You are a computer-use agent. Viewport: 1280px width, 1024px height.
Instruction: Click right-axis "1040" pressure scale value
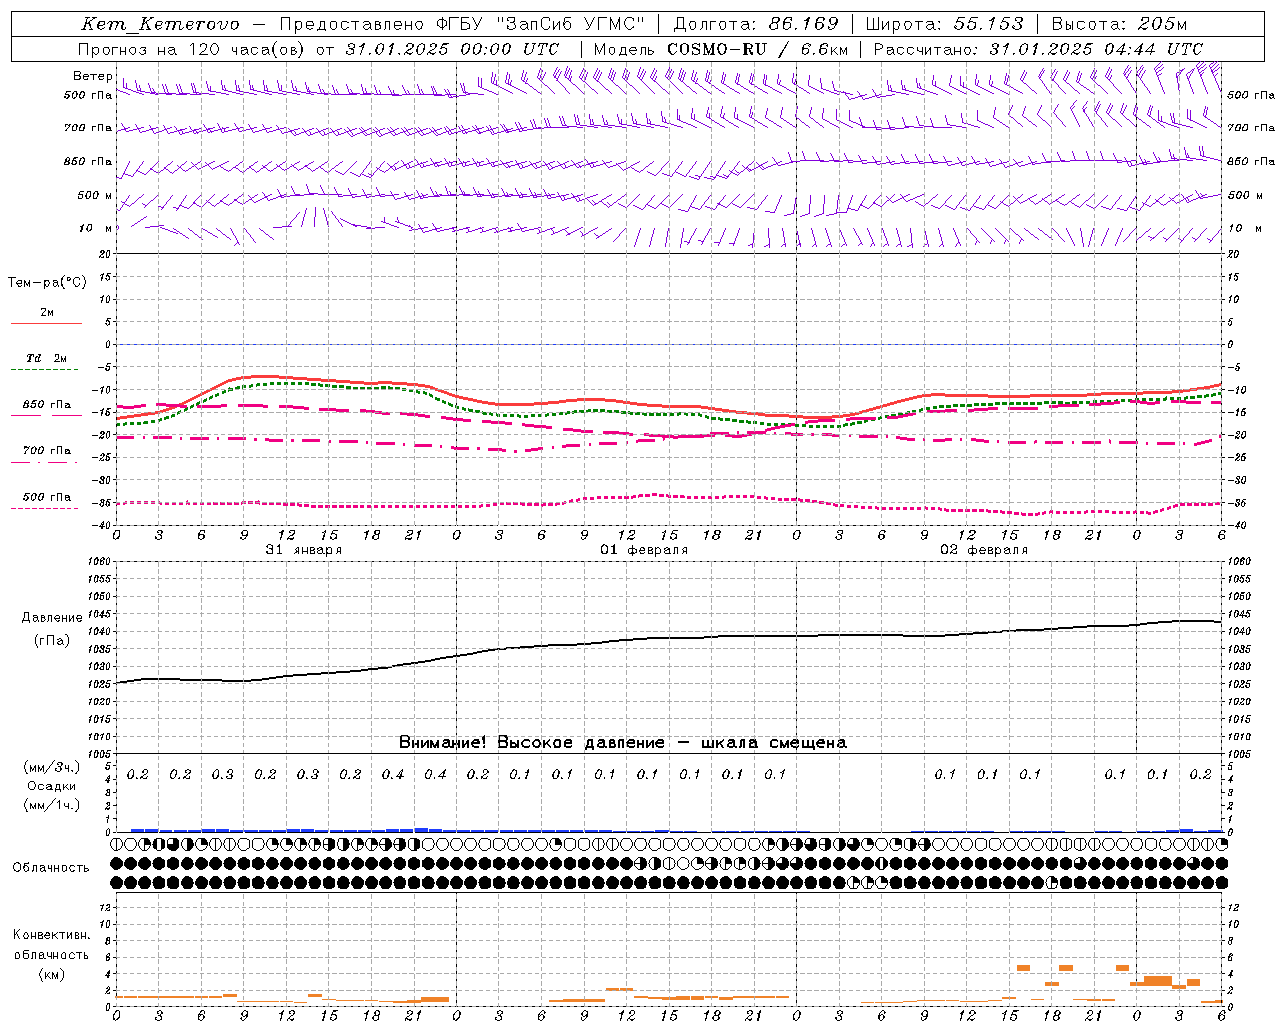1239,632
